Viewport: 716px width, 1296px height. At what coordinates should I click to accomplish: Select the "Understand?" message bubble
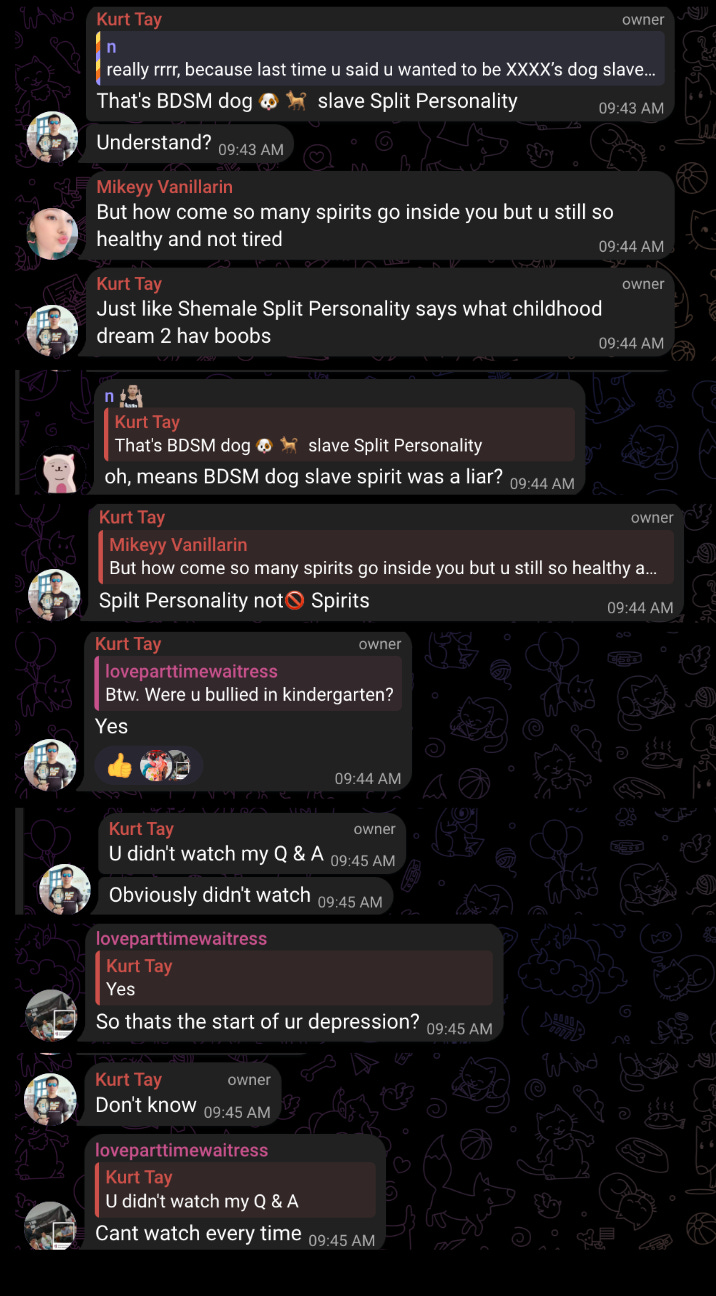pos(190,144)
